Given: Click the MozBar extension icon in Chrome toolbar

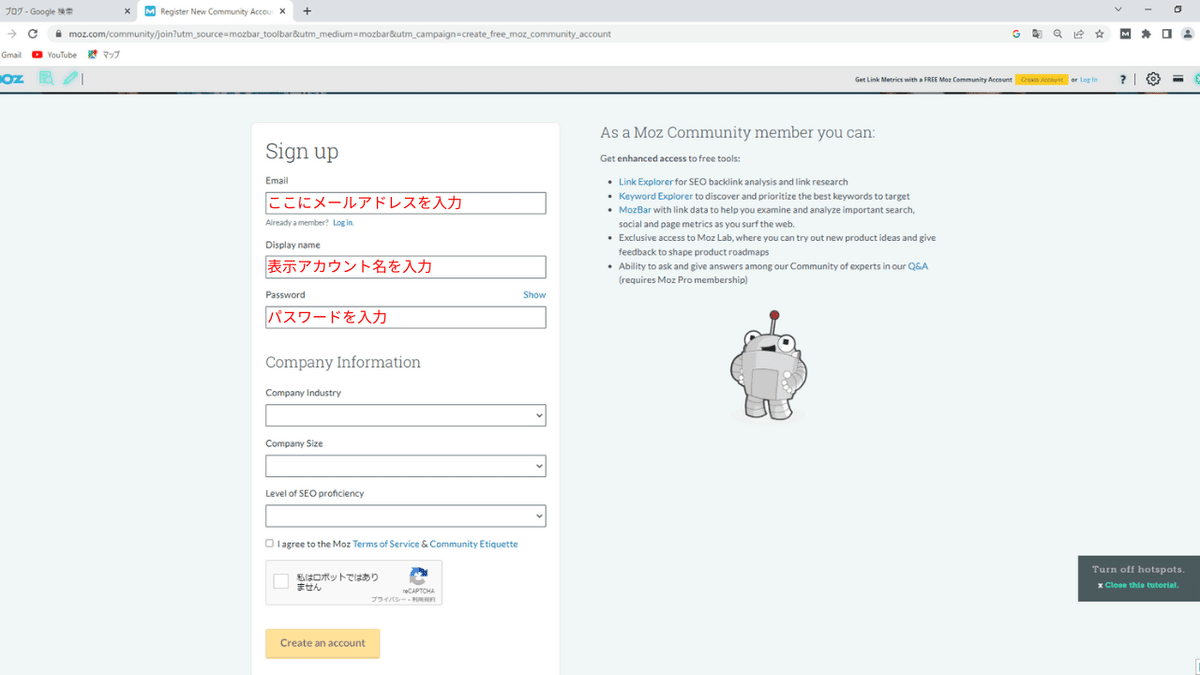Looking at the screenshot, I should (1125, 33).
